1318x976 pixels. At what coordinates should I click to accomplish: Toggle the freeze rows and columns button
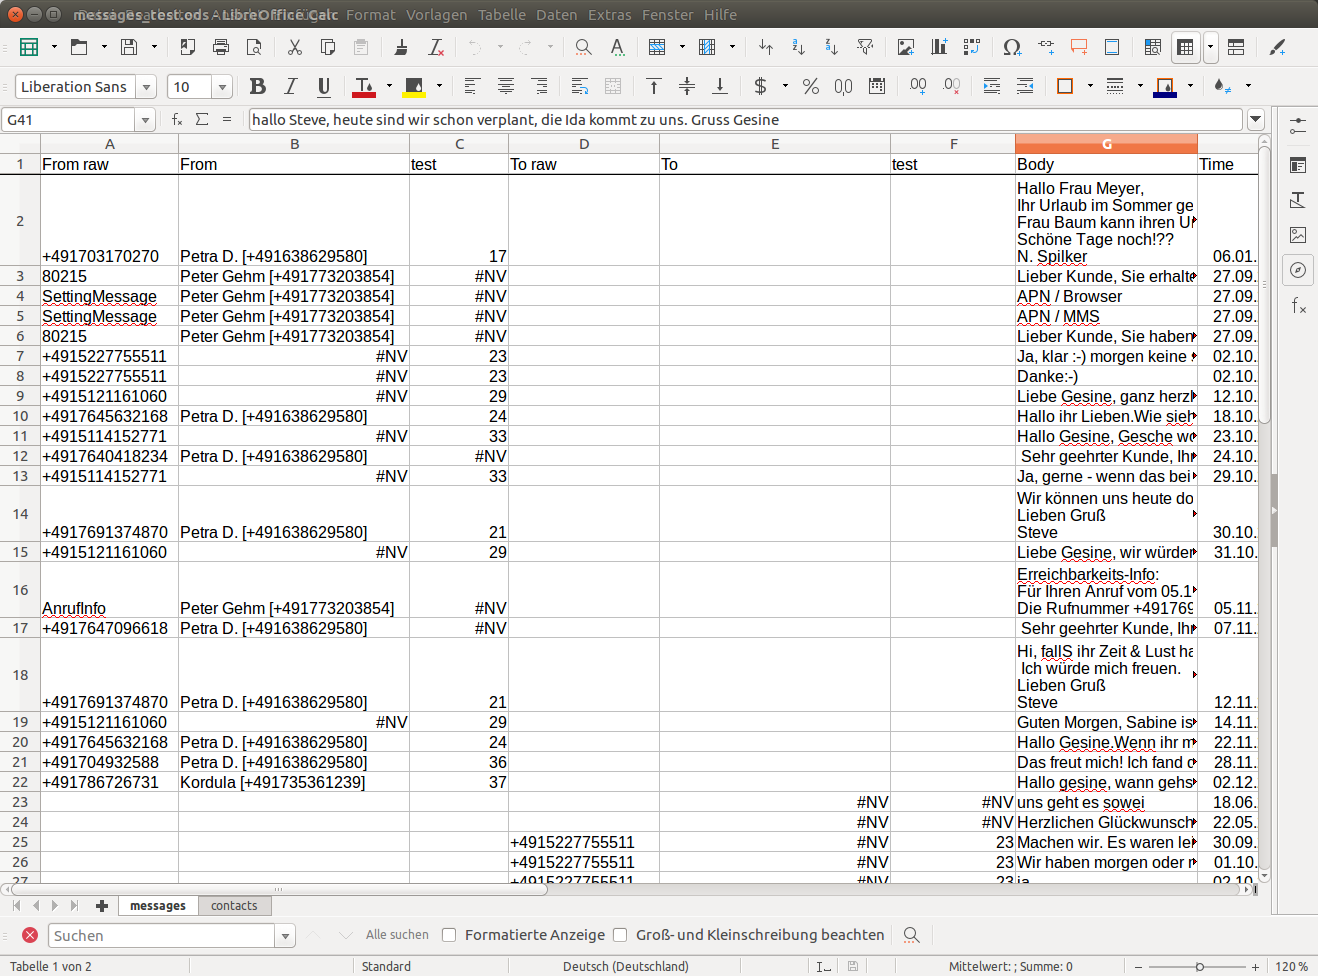pos(1186,47)
